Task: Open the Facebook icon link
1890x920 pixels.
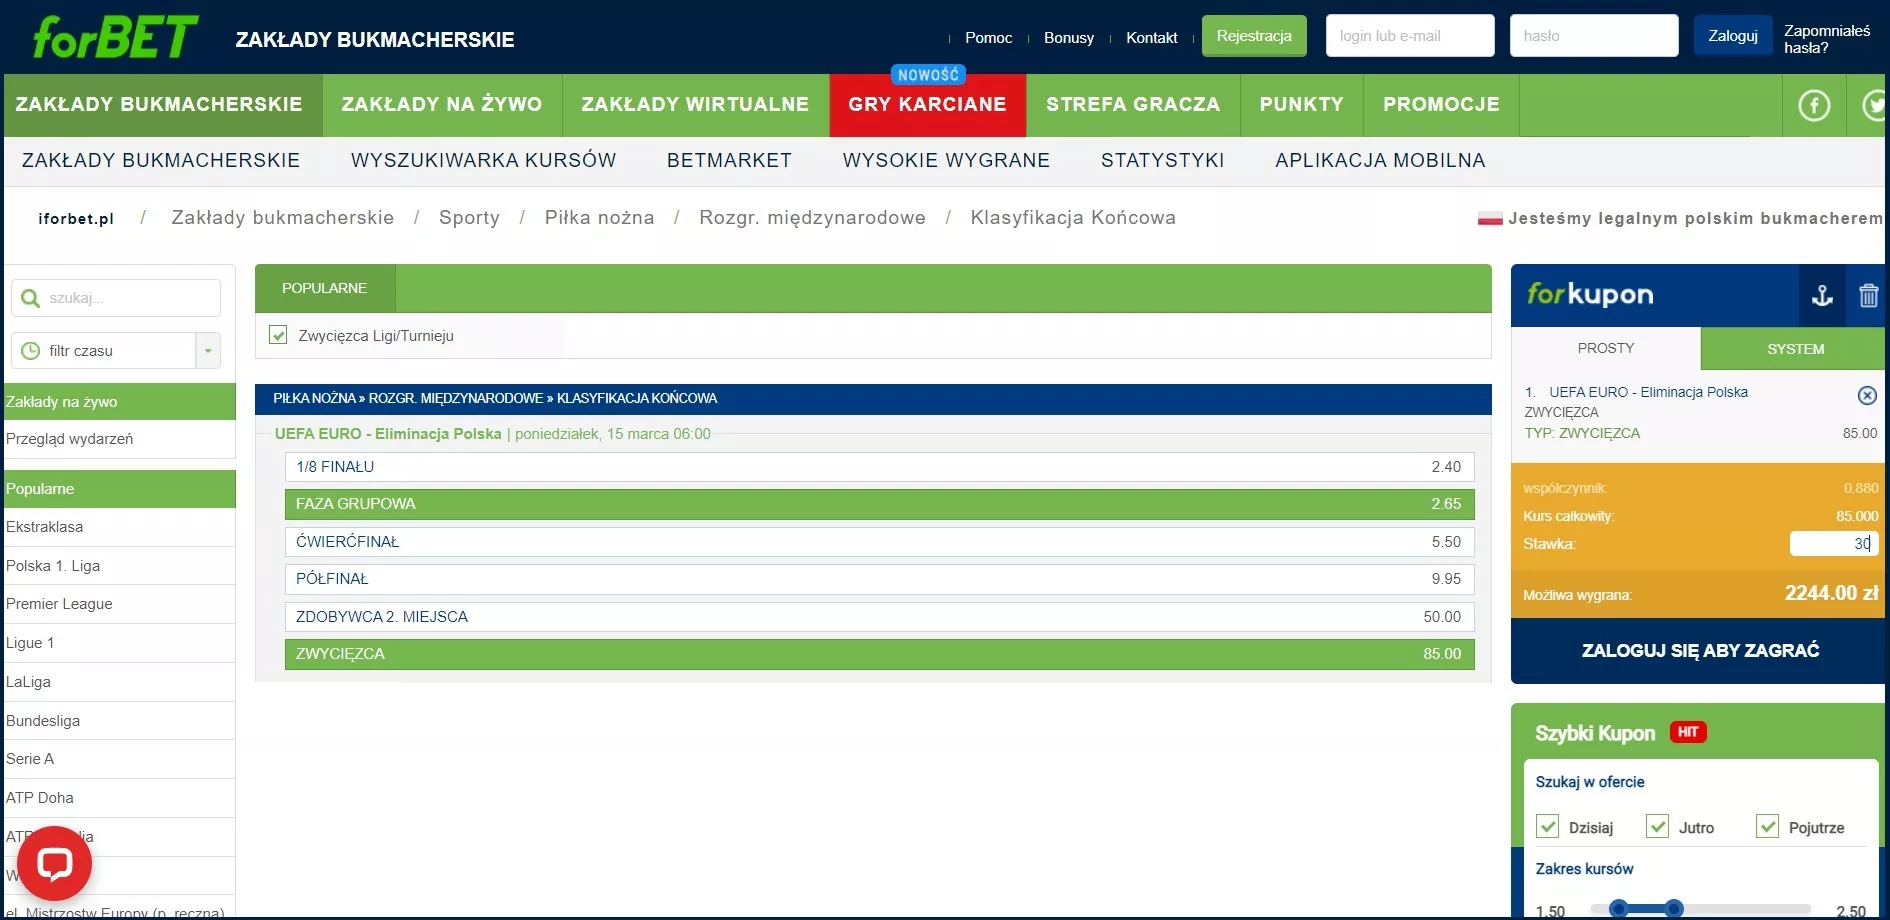Action: pyautogui.click(x=1814, y=105)
